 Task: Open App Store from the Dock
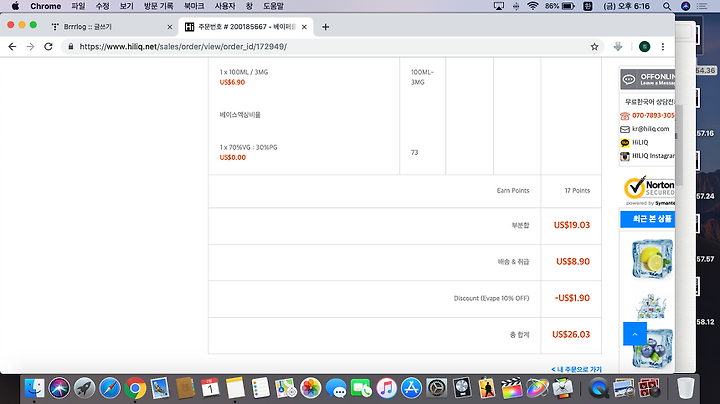tap(411, 388)
